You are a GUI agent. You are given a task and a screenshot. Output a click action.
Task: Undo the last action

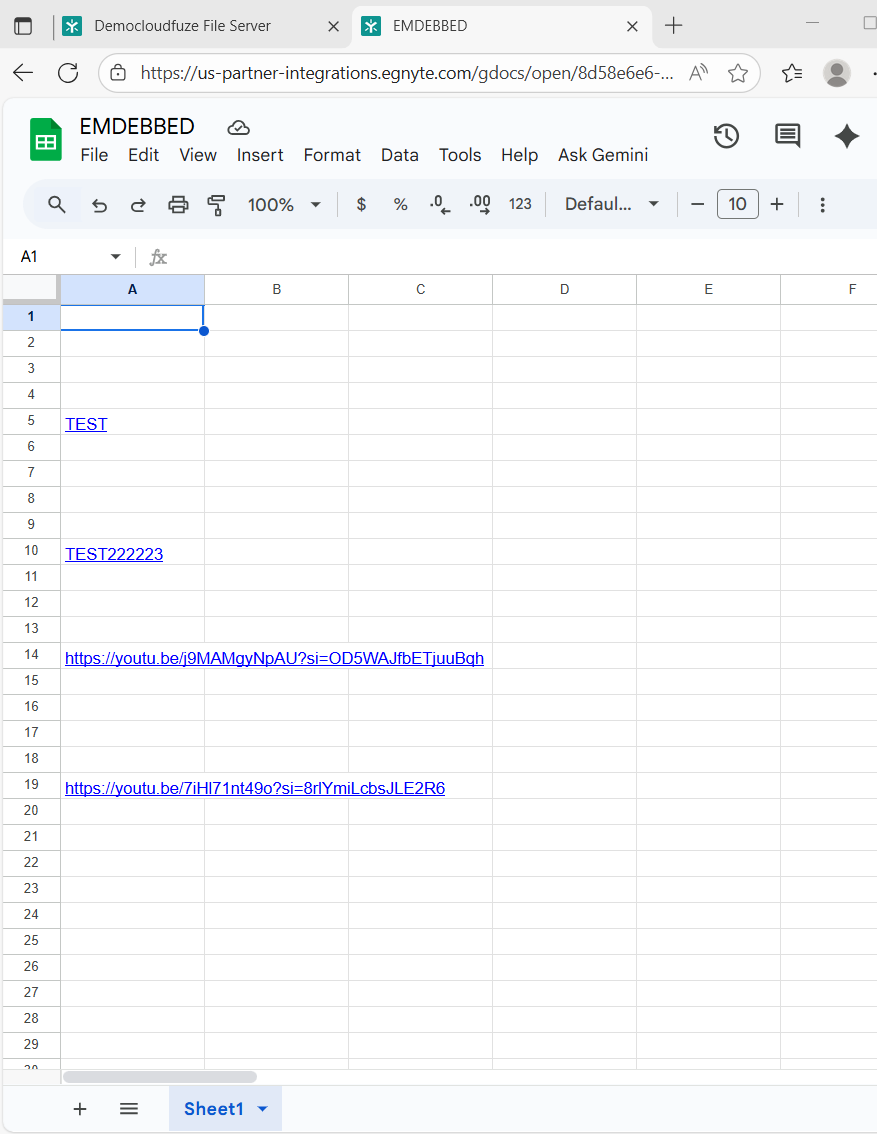point(99,203)
